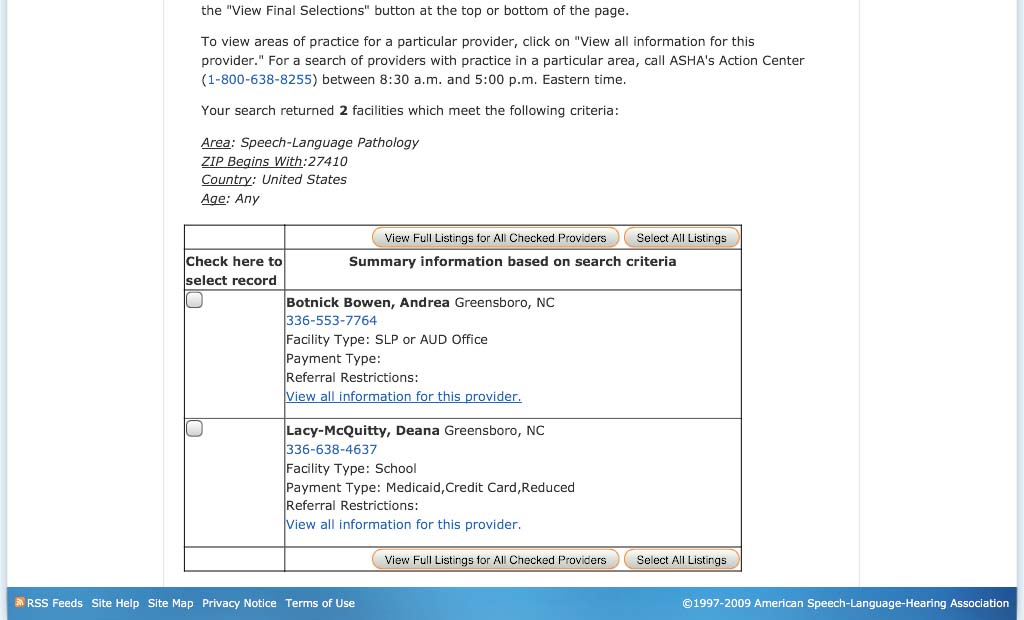Viewport: 1024px width, 620px height.
Task: Click the ZIP Begins With criteria label
Action: pos(252,161)
